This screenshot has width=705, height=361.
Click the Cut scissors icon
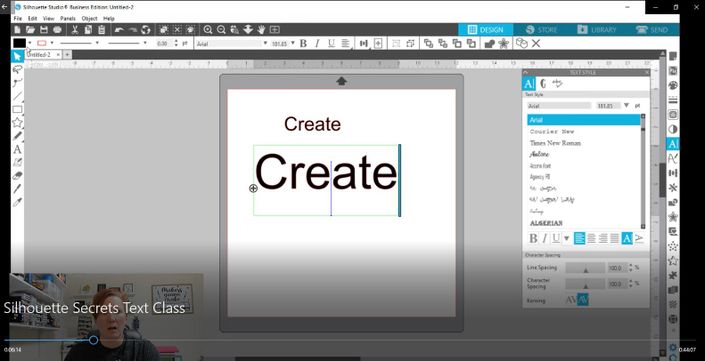(75, 30)
